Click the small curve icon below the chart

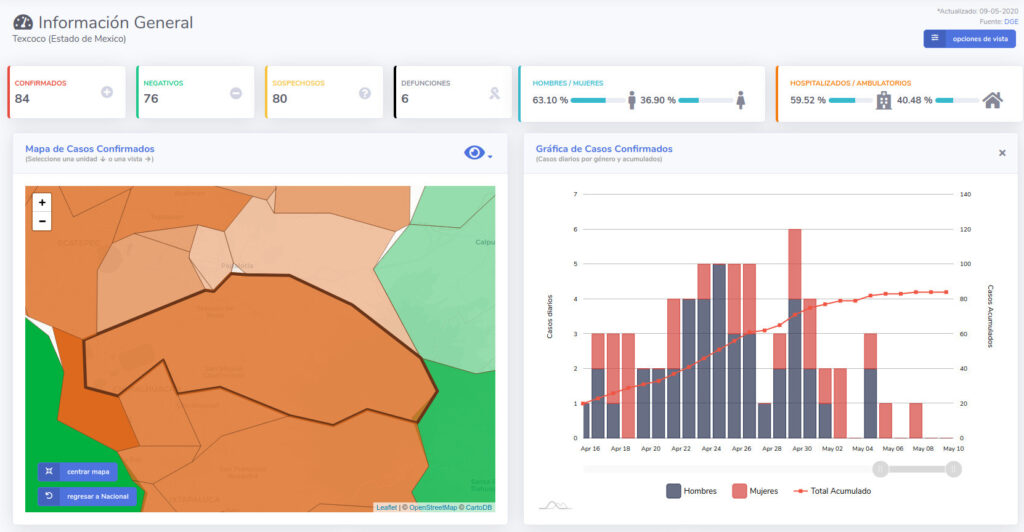click(554, 505)
